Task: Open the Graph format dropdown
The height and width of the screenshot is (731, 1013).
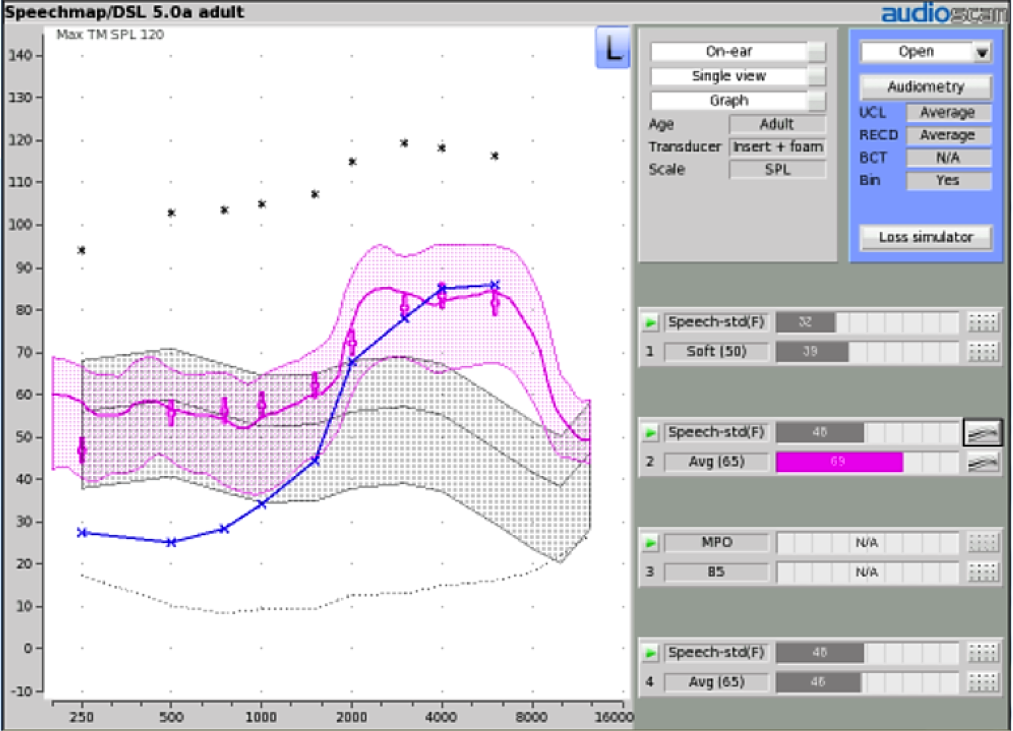Action: [738, 101]
